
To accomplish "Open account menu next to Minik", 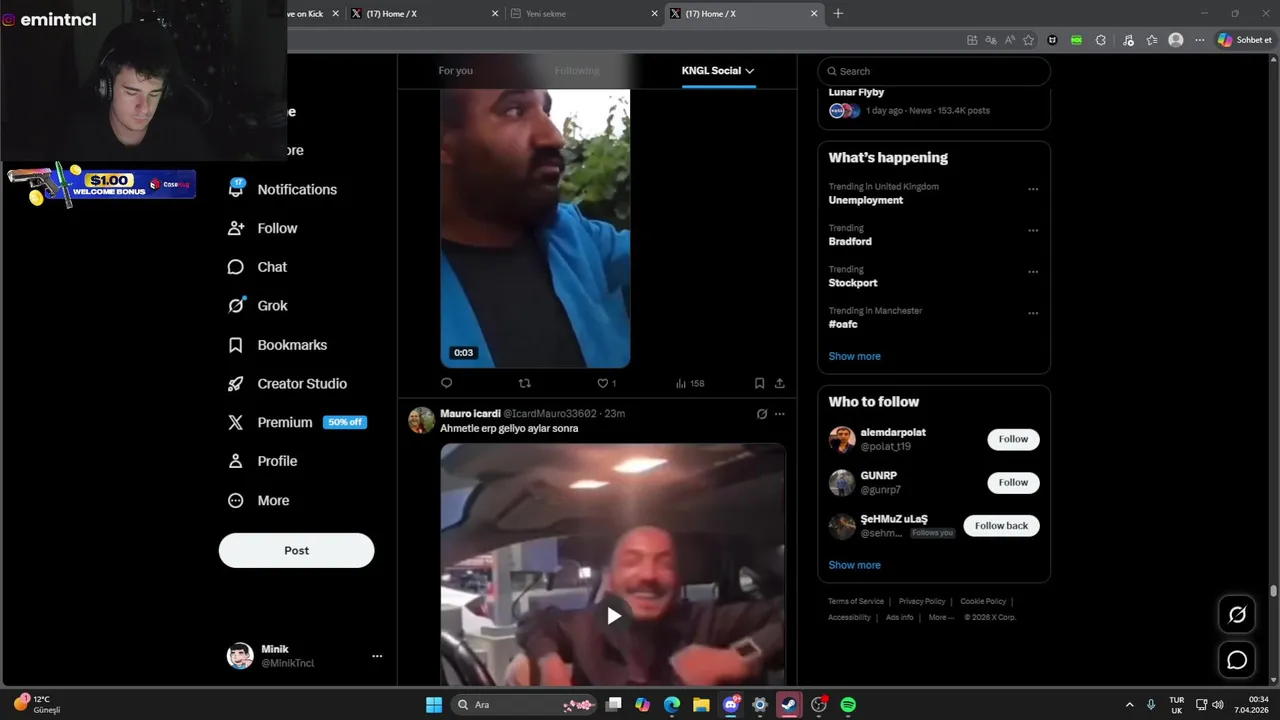I will point(377,656).
